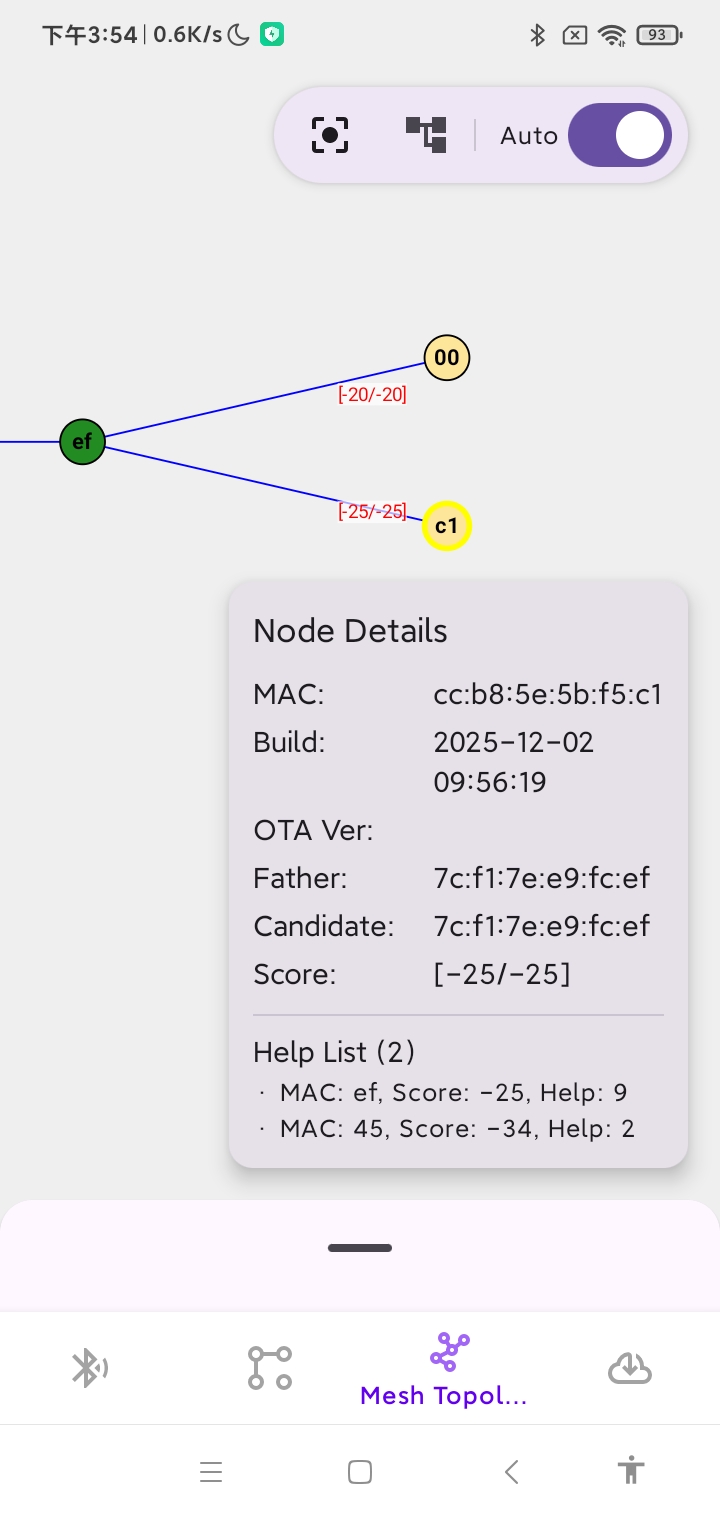Select the highlighted c1 node
The height and width of the screenshot is (1520, 720).
446,526
